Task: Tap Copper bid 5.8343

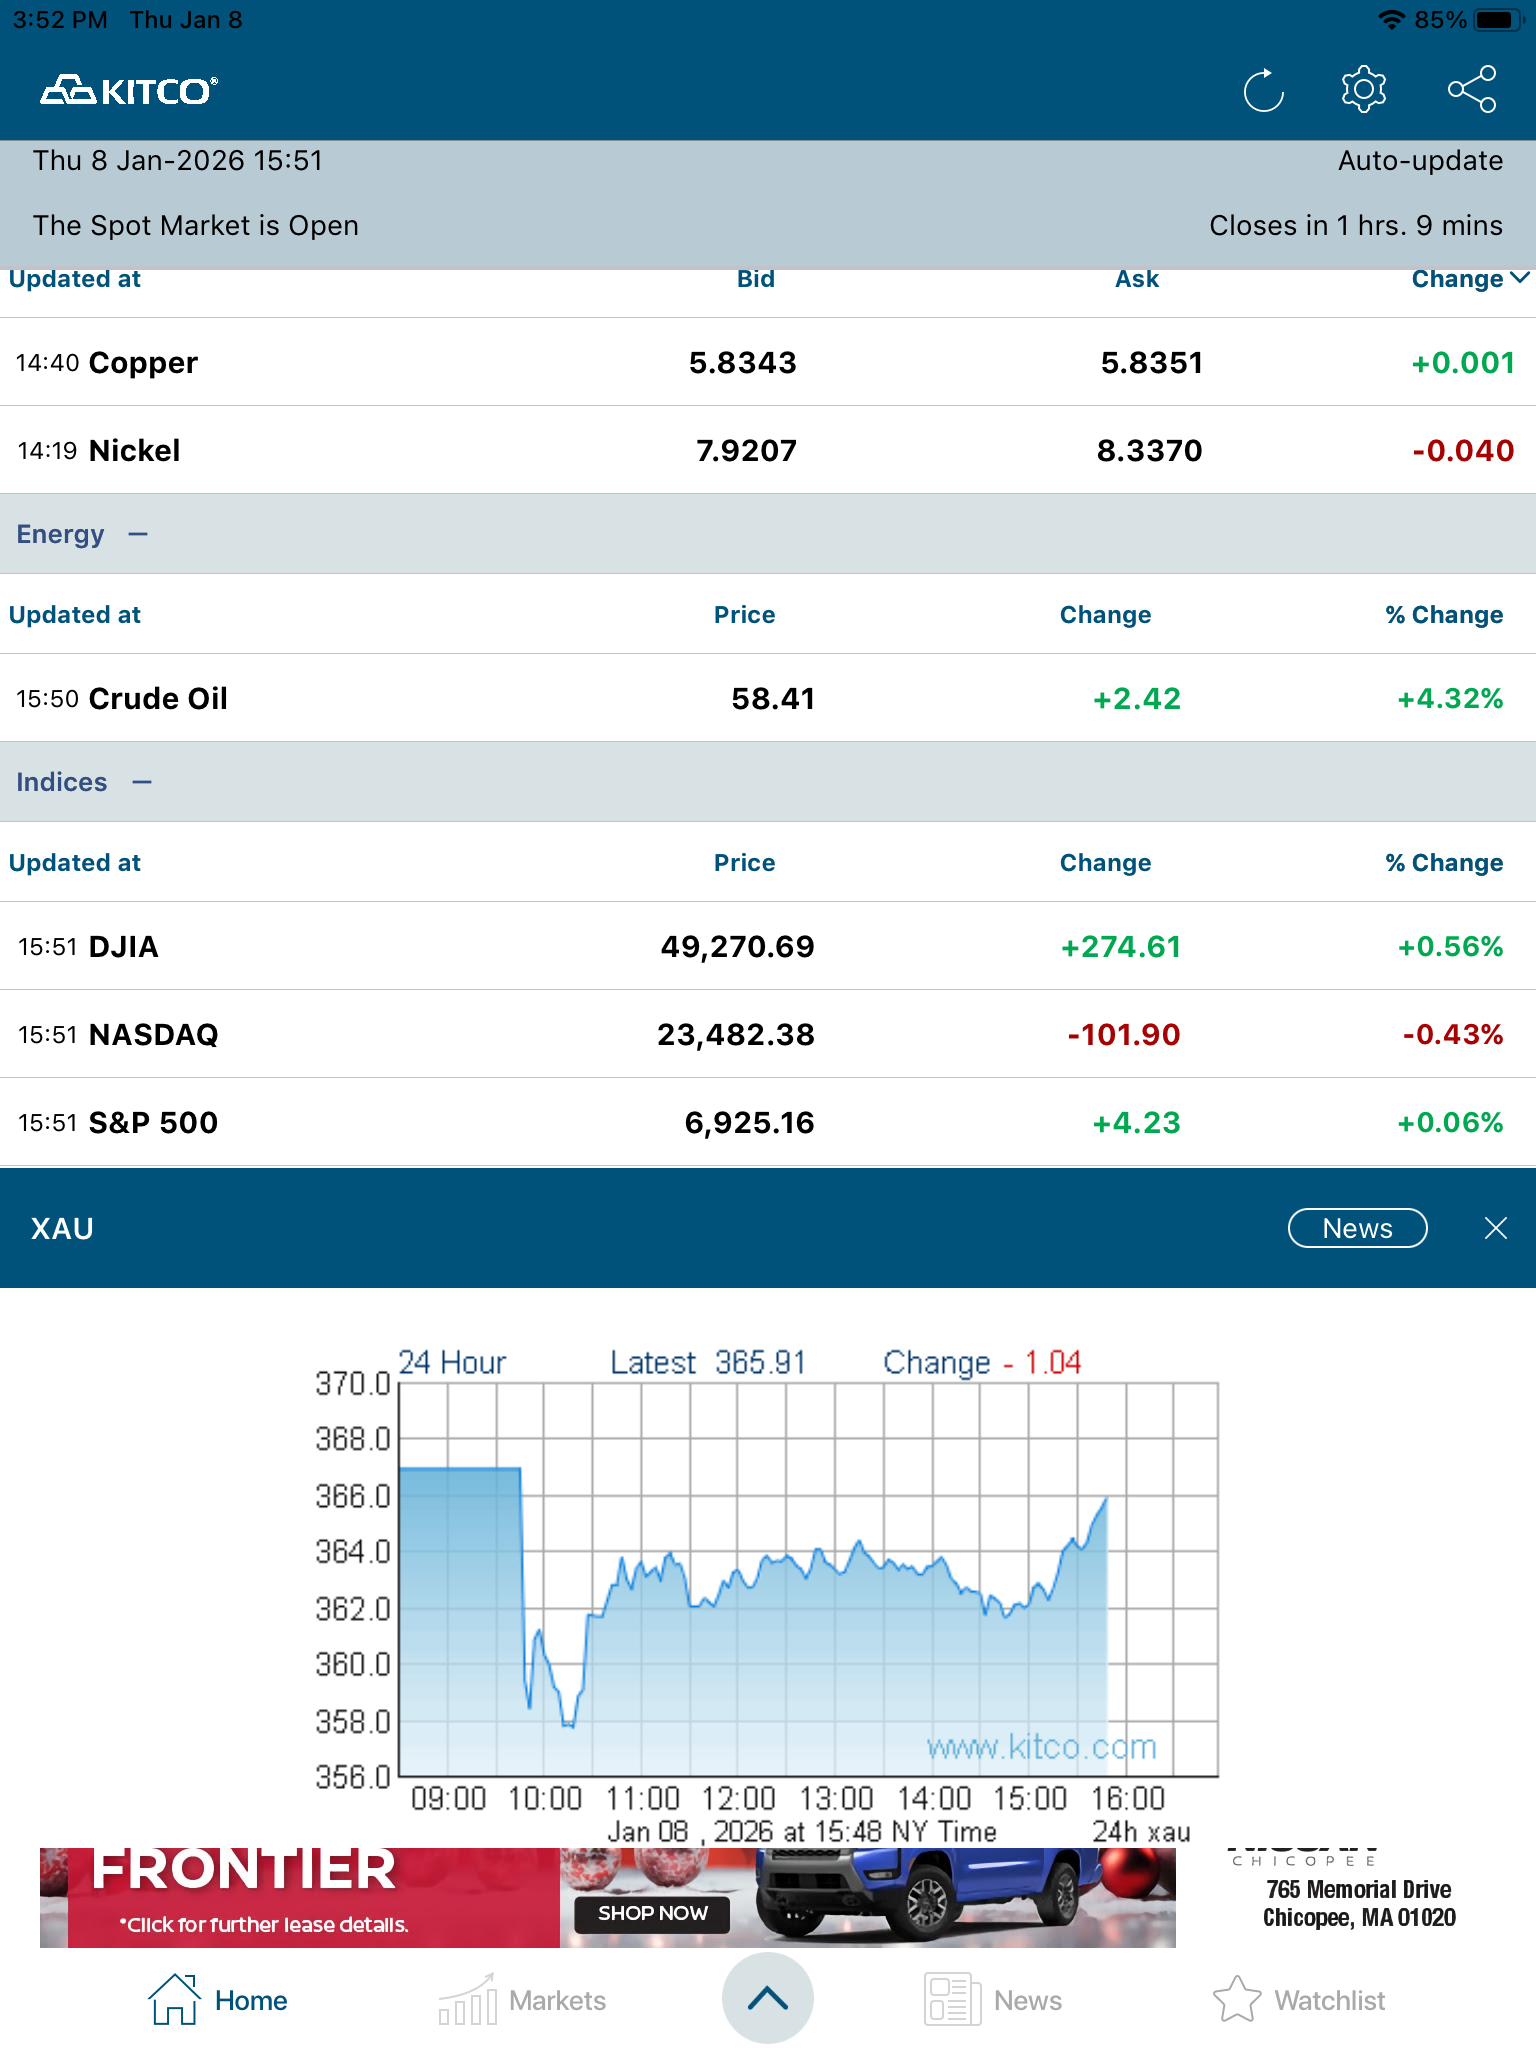Action: (x=743, y=362)
